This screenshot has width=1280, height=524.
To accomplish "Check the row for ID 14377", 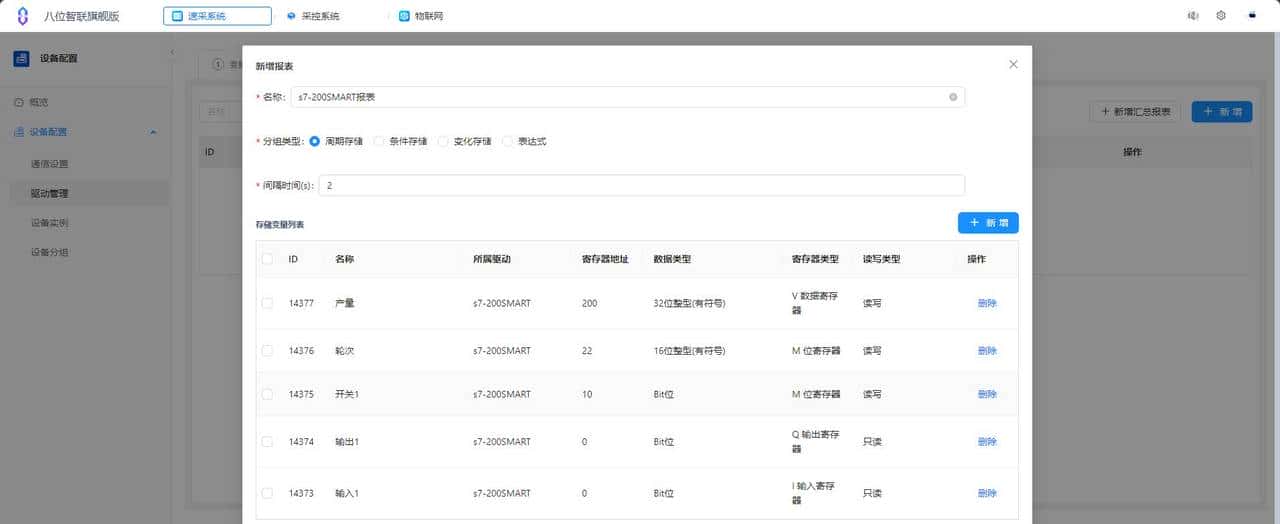I will [267, 303].
